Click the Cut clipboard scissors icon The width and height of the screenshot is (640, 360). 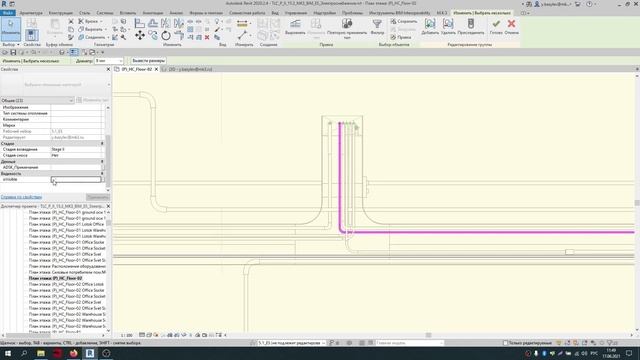point(71,21)
